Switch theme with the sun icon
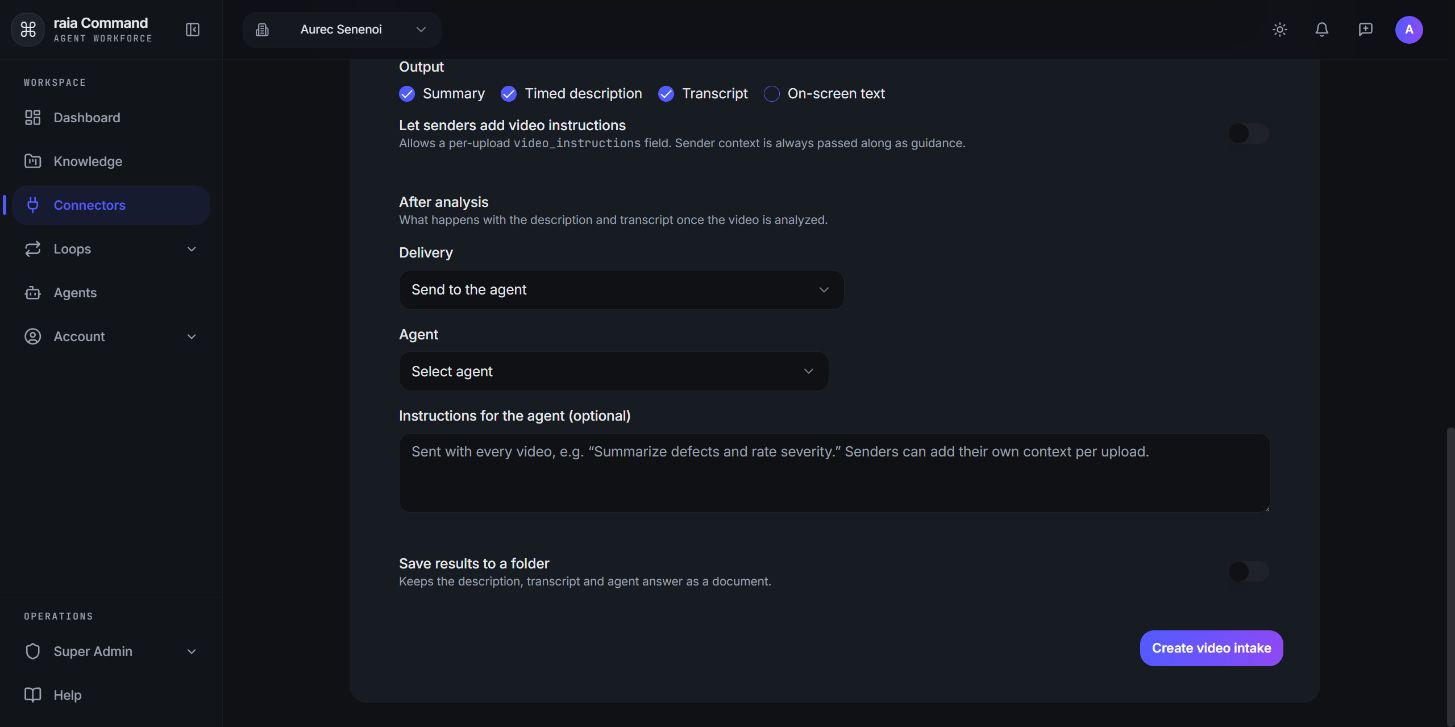Viewport: 1455px width, 727px height. pos(1280,30)
